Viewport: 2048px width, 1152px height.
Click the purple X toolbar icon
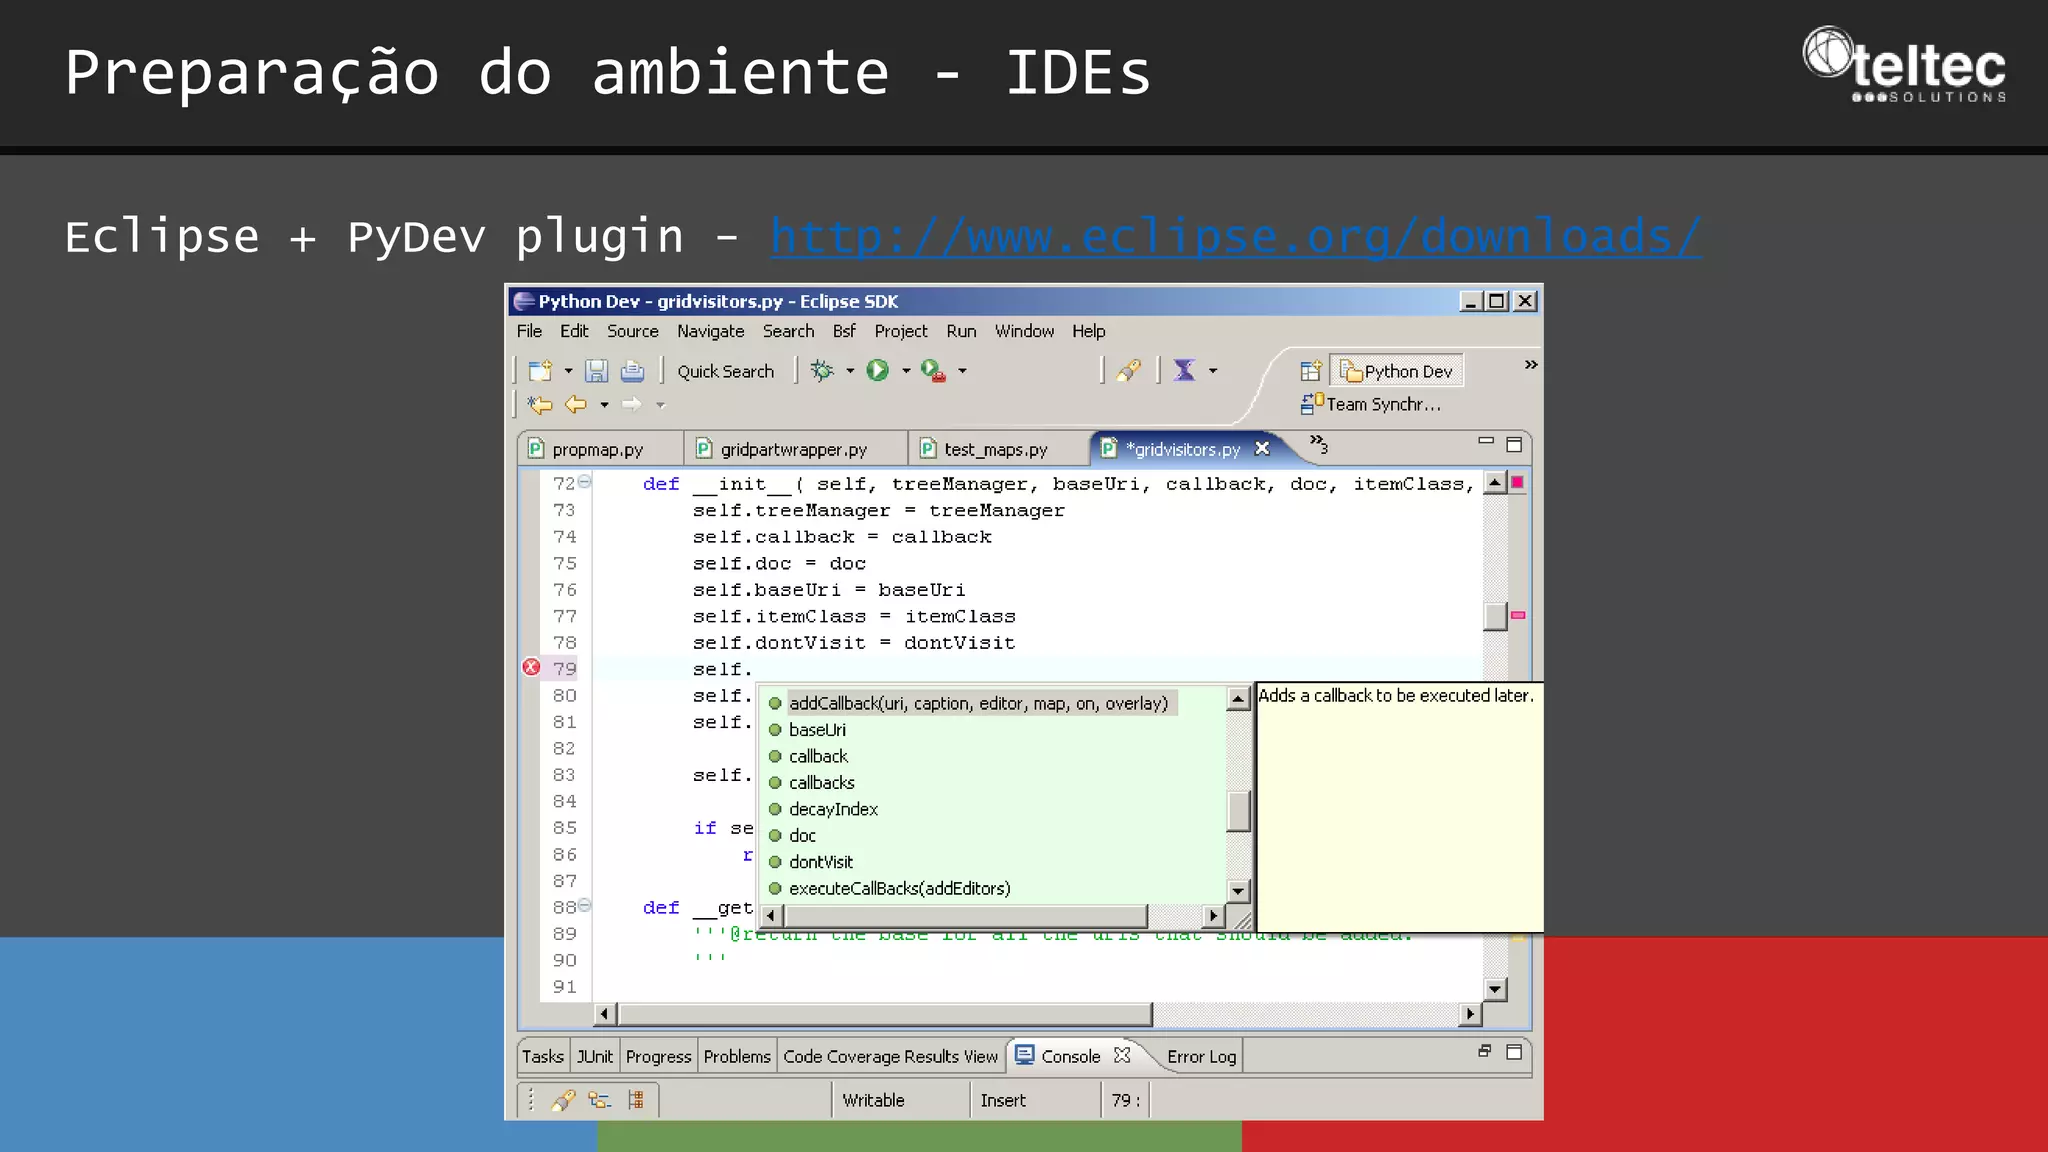point(1185,370)
